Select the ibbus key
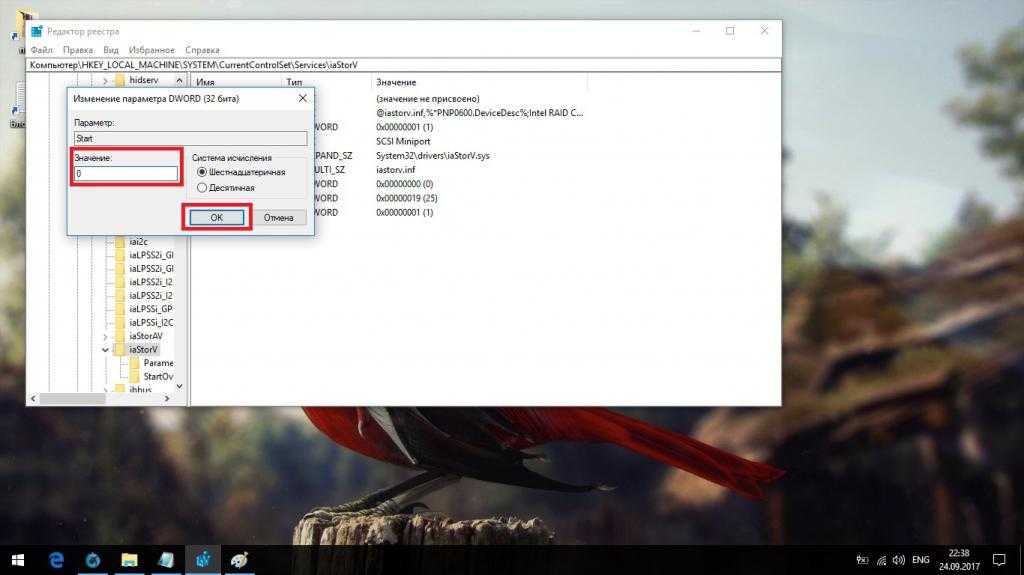The image size is (1024, 575). pyautogui.click(x=140, y=390)
